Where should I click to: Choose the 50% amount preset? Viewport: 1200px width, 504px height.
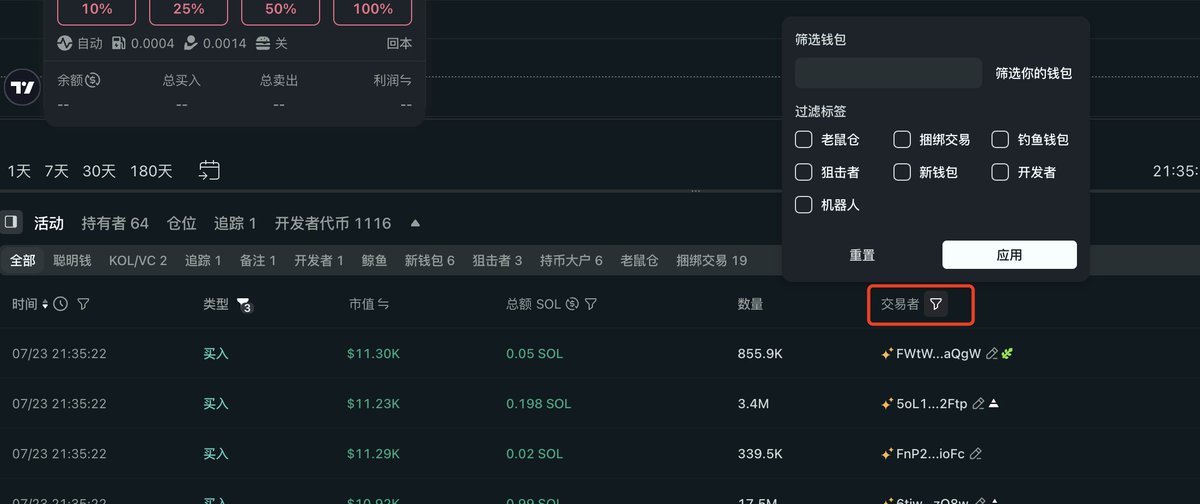pyautogui.click(x=281, y=9)
